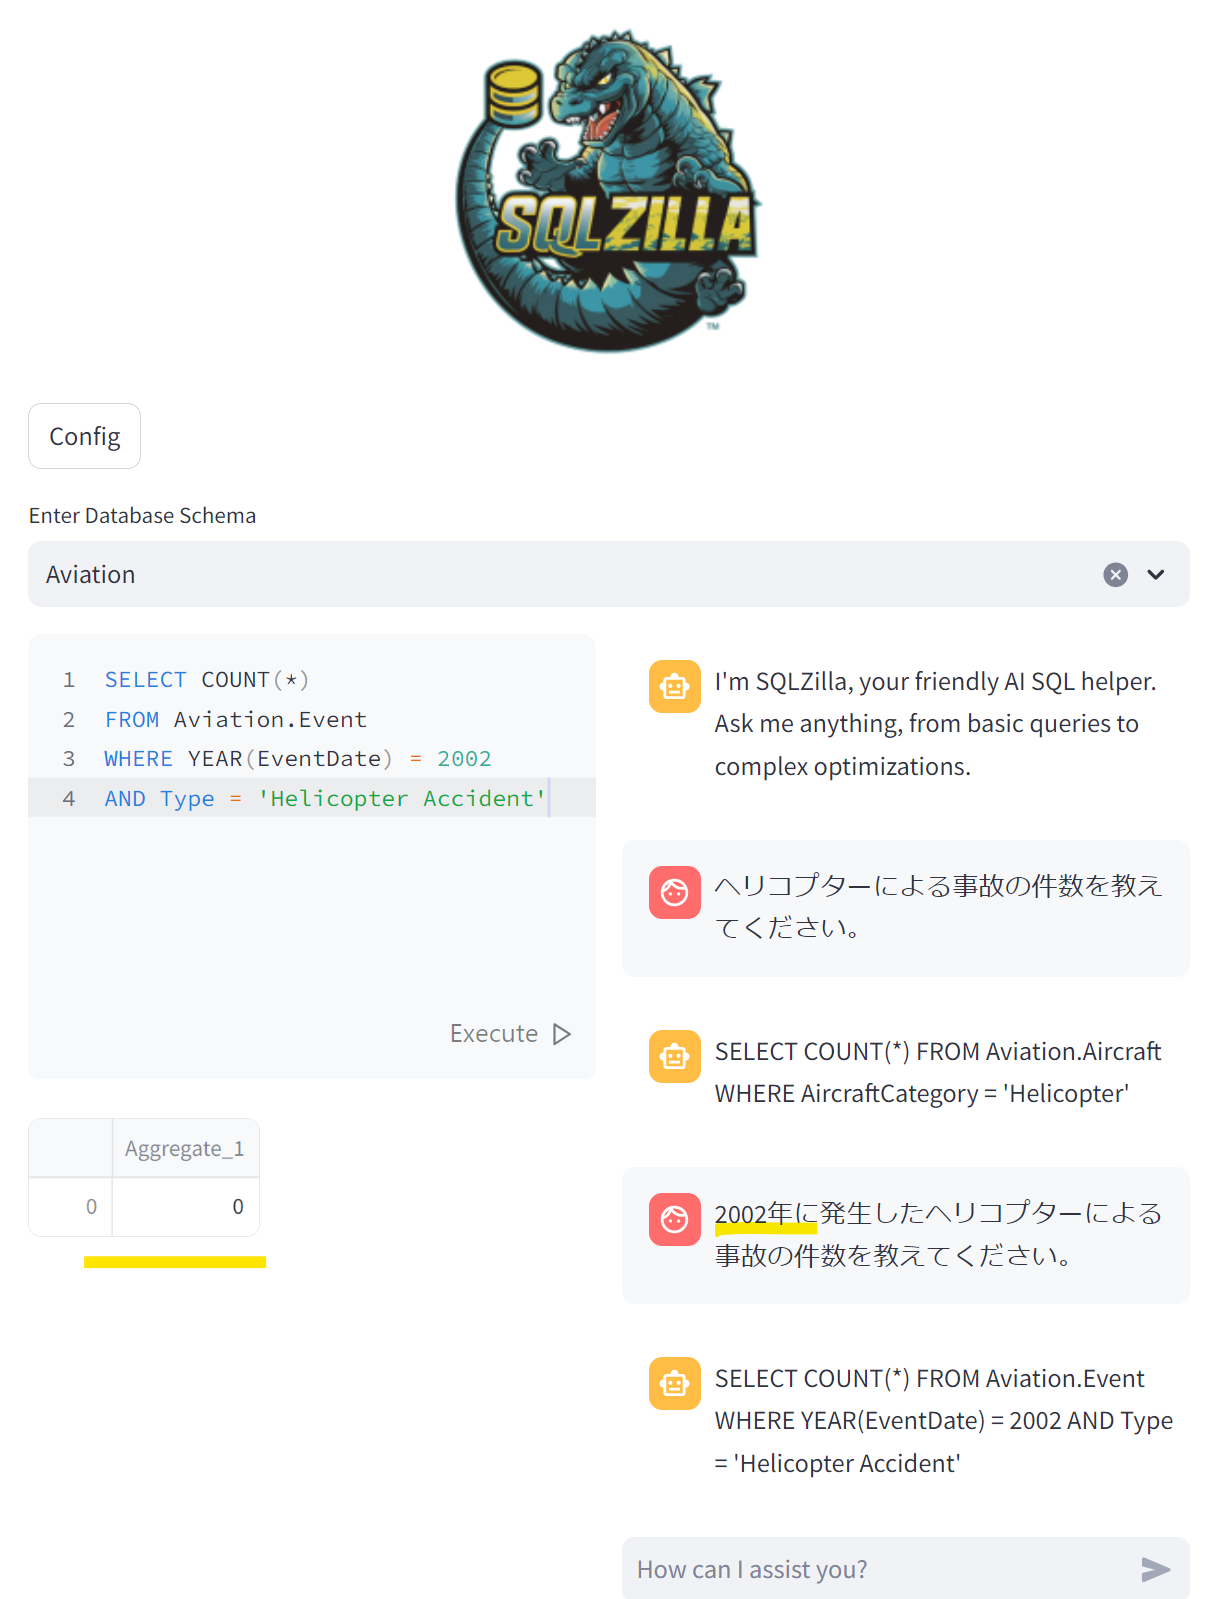
Task: Click the user avatar beside the 2002年 question
Action: 675,1219
